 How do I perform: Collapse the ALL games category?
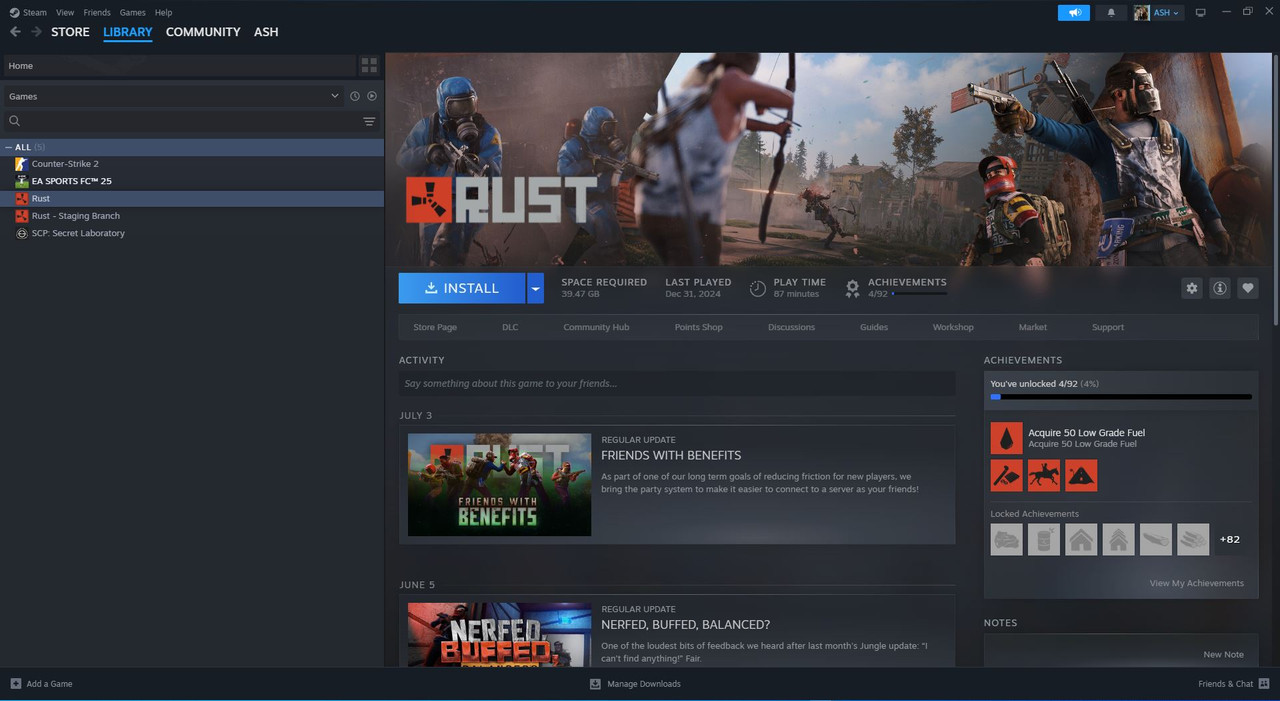pos(9,147)
